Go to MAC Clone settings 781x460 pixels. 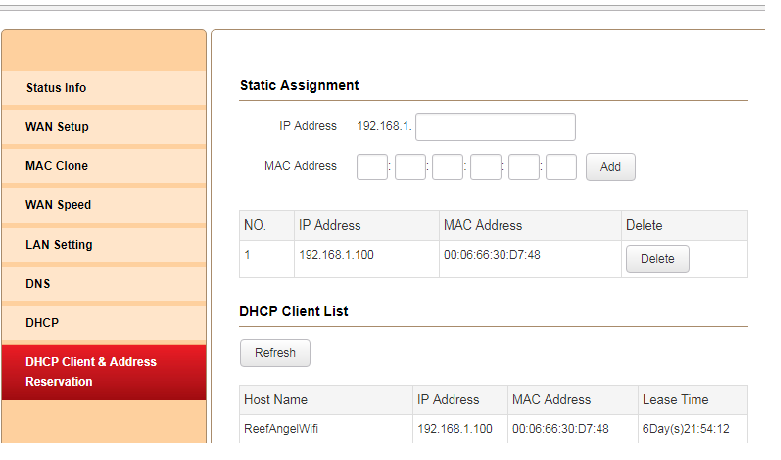click(104, 166)
